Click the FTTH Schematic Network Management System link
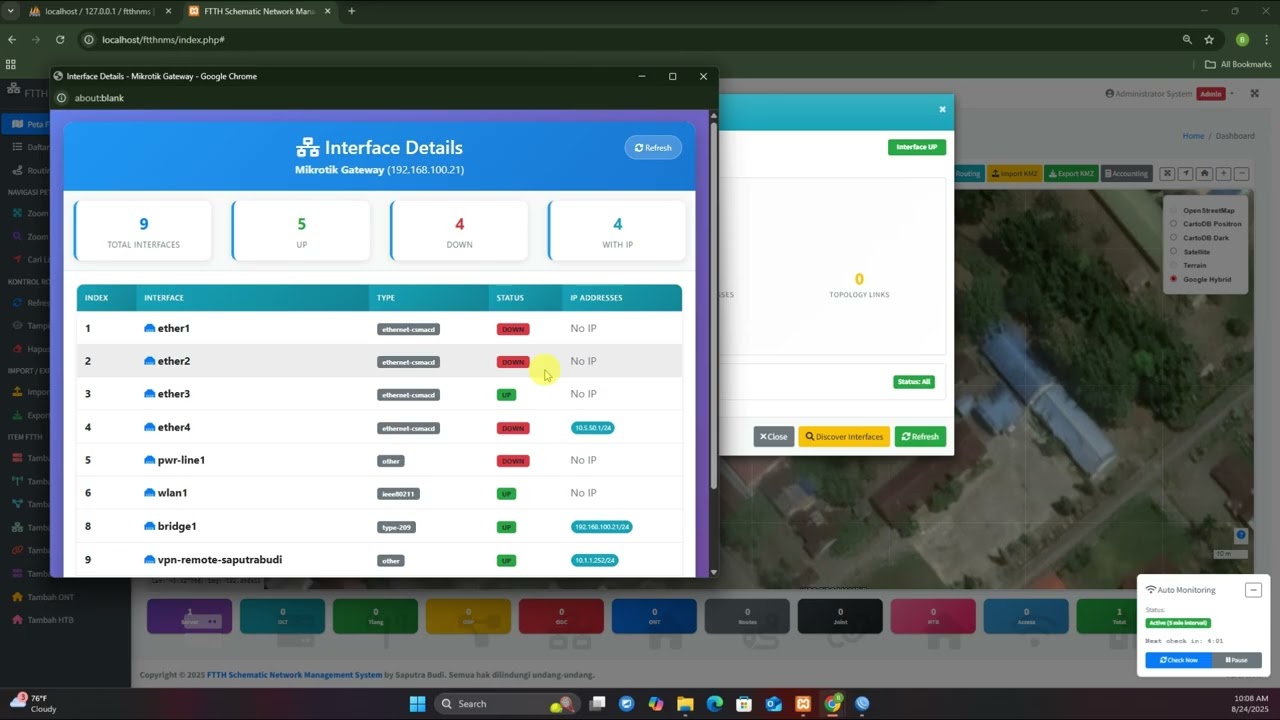Screen dimensions: 1280x720 click(294, 675)
